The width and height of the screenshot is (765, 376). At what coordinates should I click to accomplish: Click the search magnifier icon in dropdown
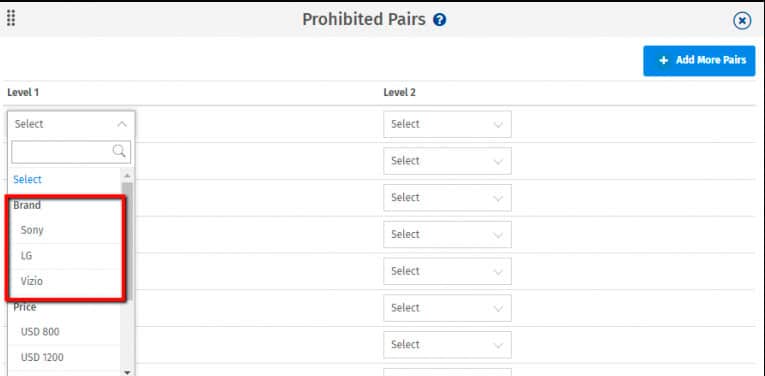[119, 151]
